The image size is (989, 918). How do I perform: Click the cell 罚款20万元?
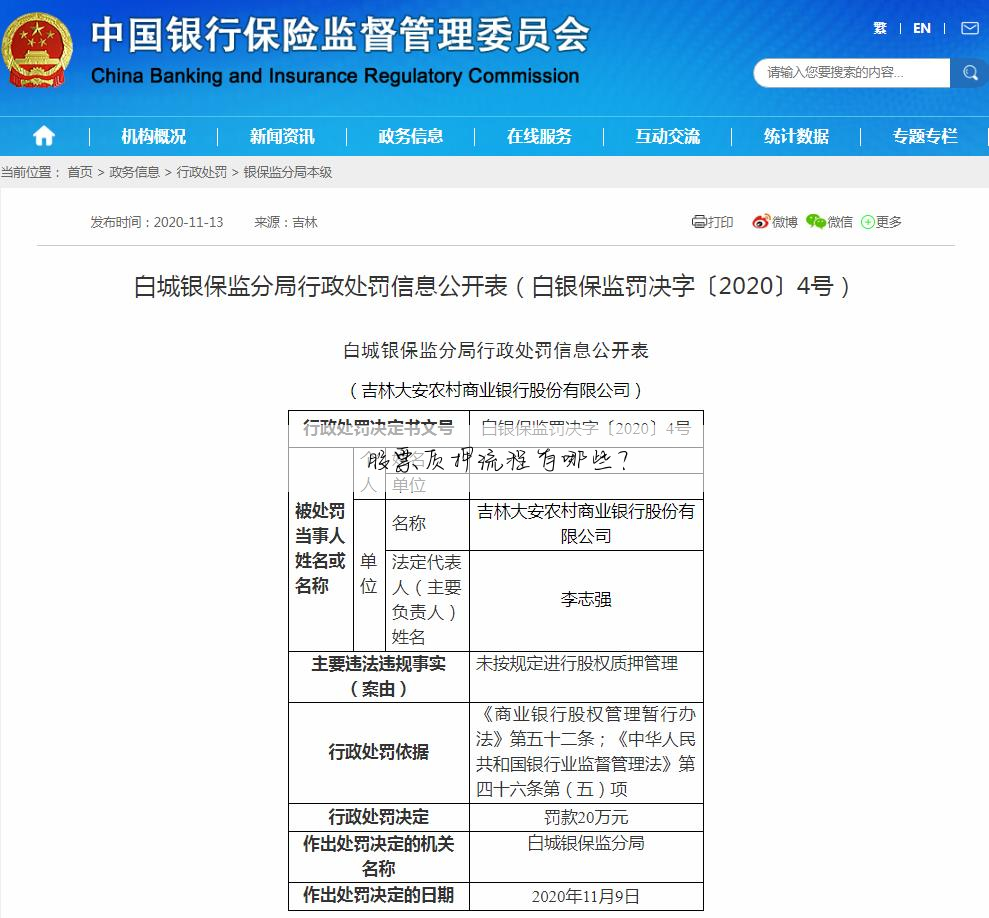(x=586, y=817)
